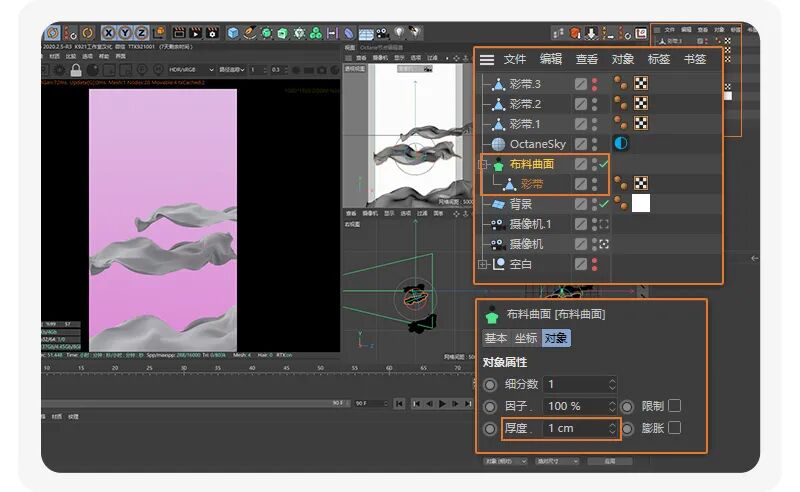
Task: Enable the 膨胀 checkbox
Action: click(x=674, y=428)
